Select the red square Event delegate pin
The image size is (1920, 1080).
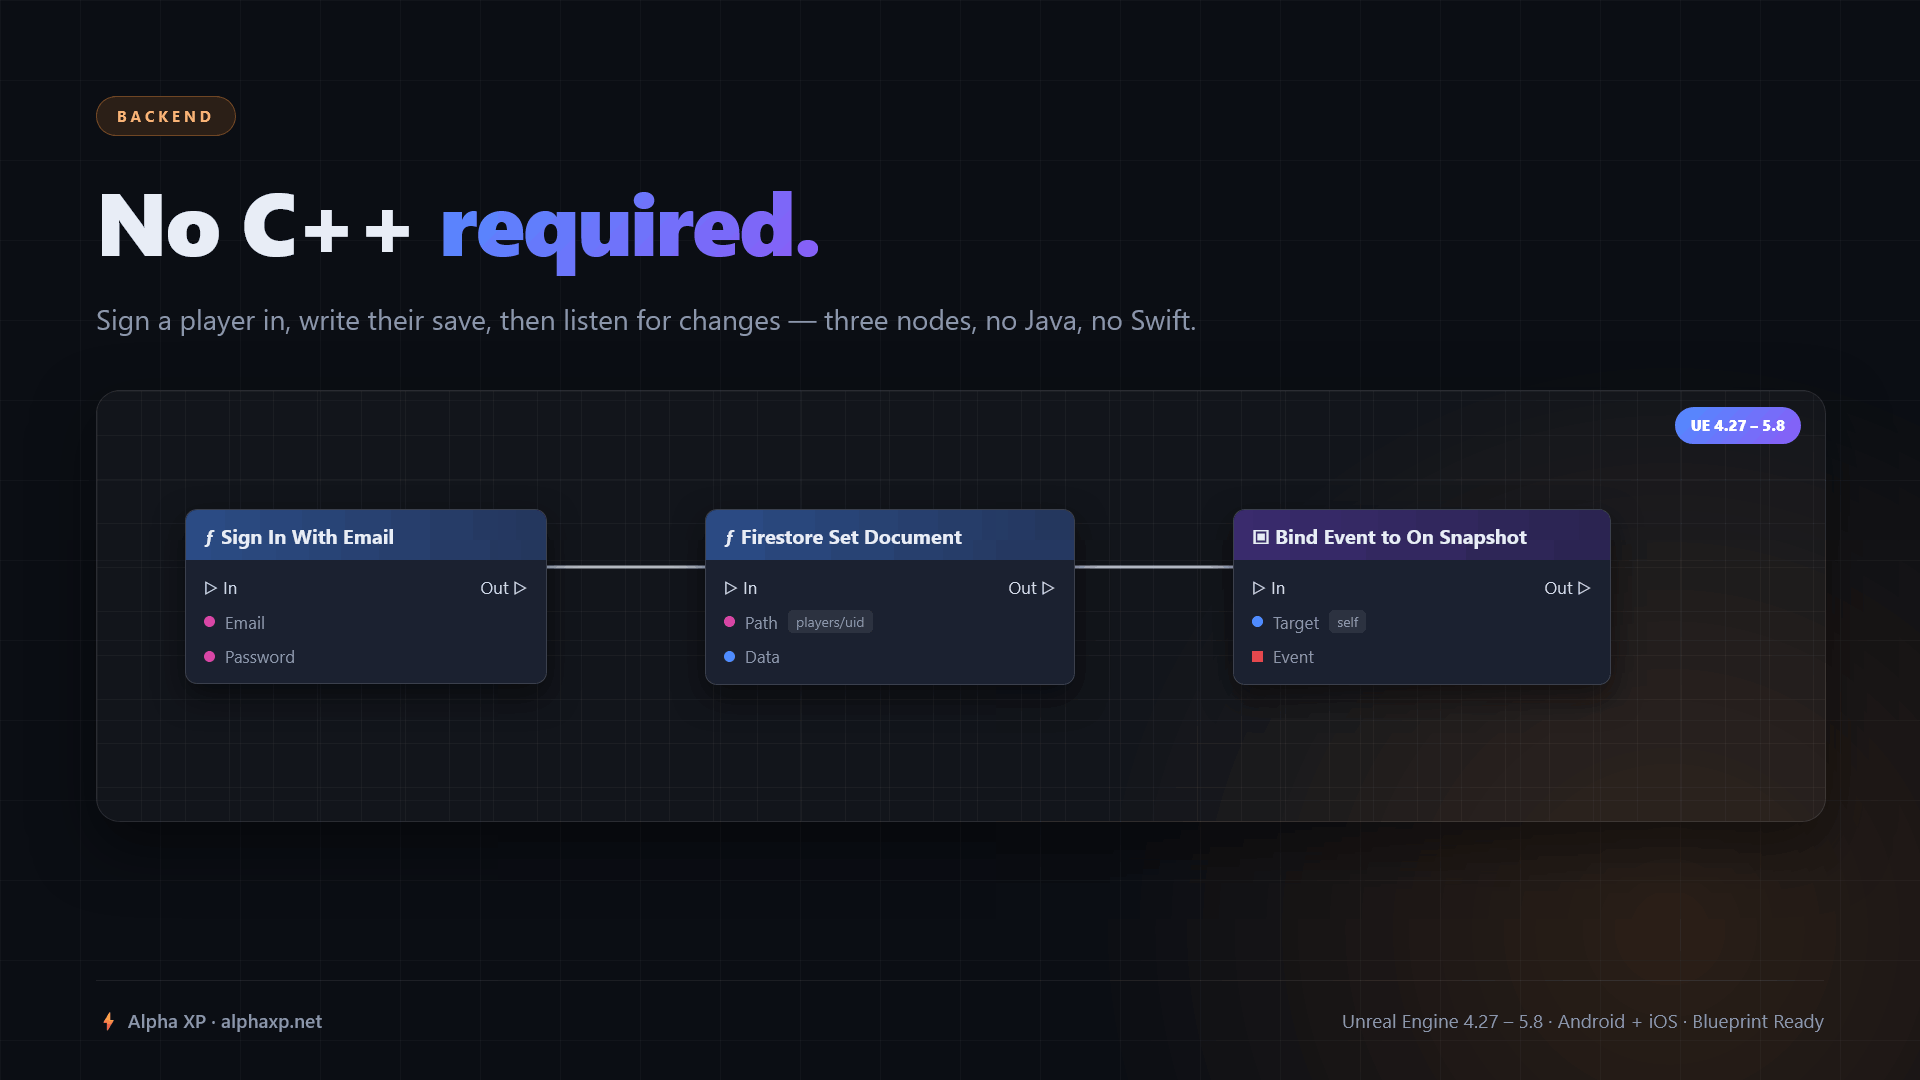pyautogui.click(x=1258, y=656)
